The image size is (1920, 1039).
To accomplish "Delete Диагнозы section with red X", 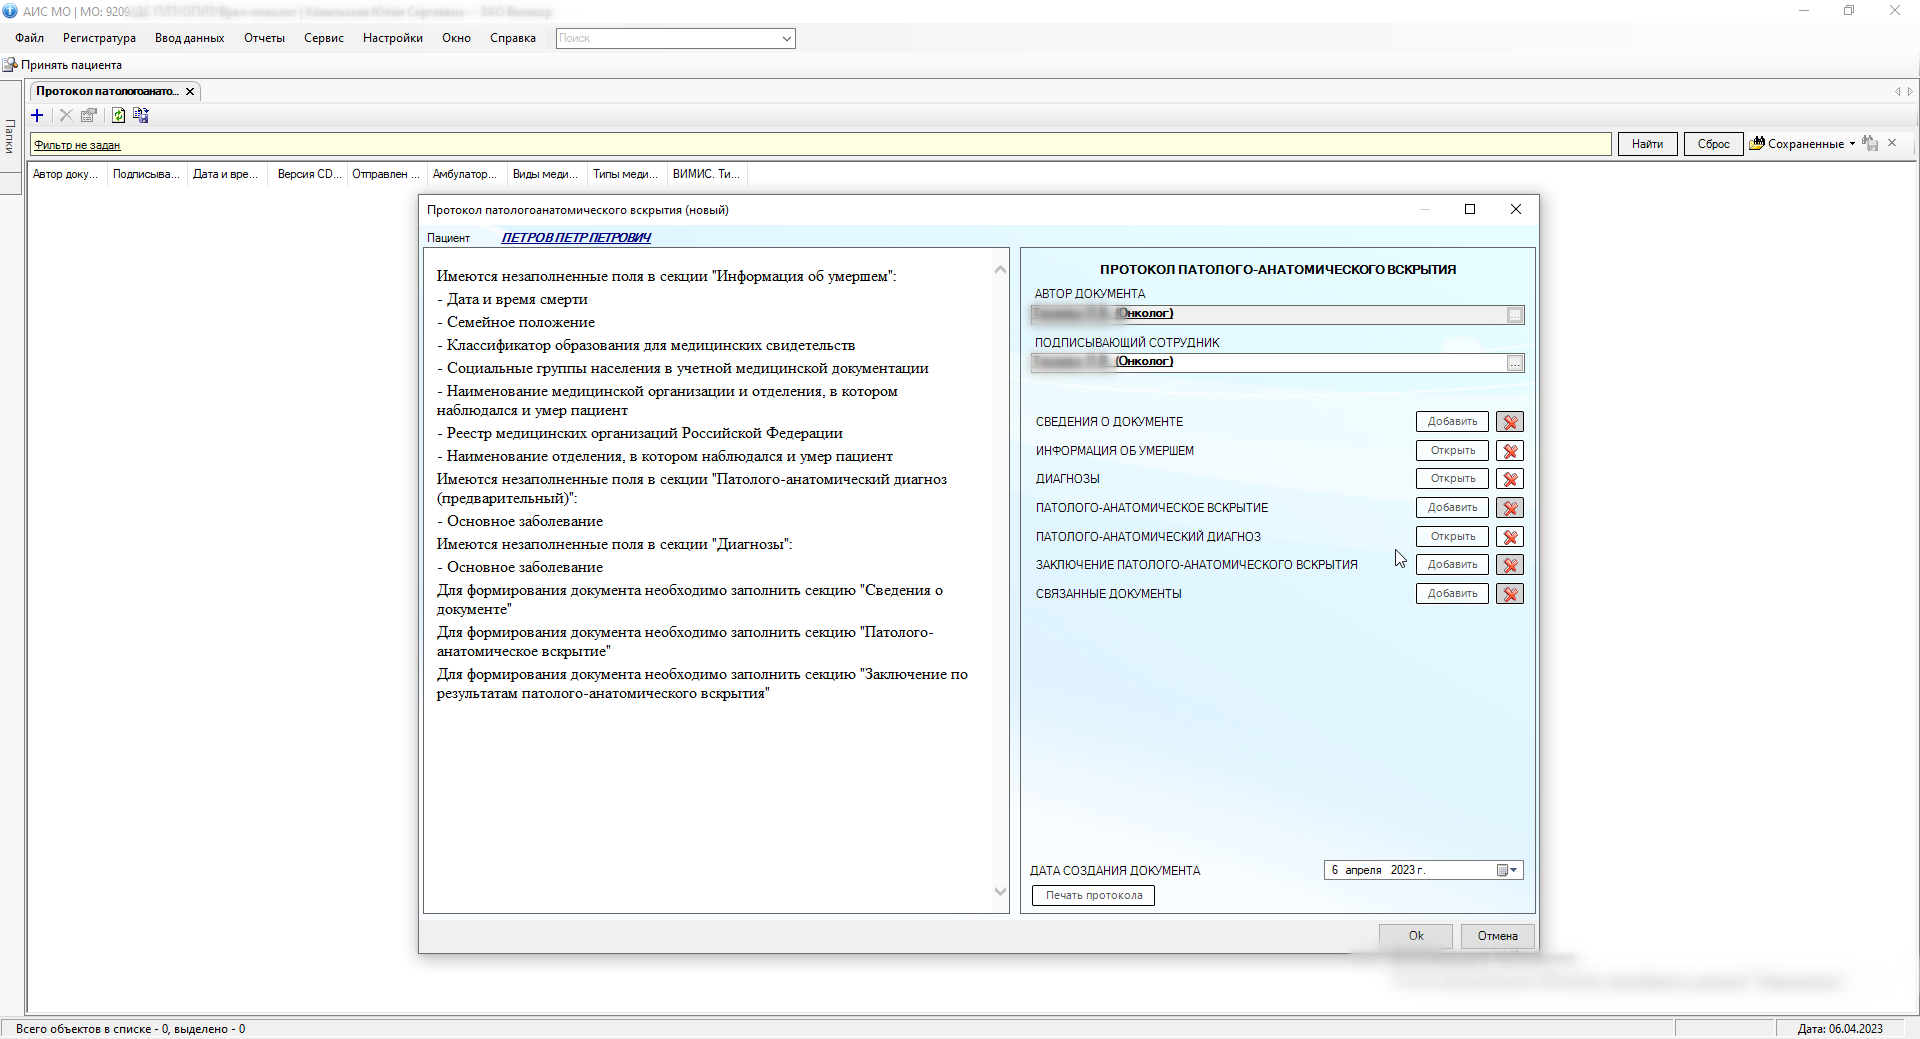I will pos(1510,479).
